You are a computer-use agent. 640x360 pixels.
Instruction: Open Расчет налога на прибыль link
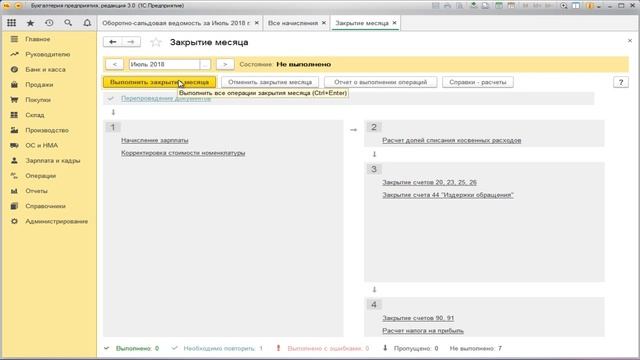pos(423,330)
